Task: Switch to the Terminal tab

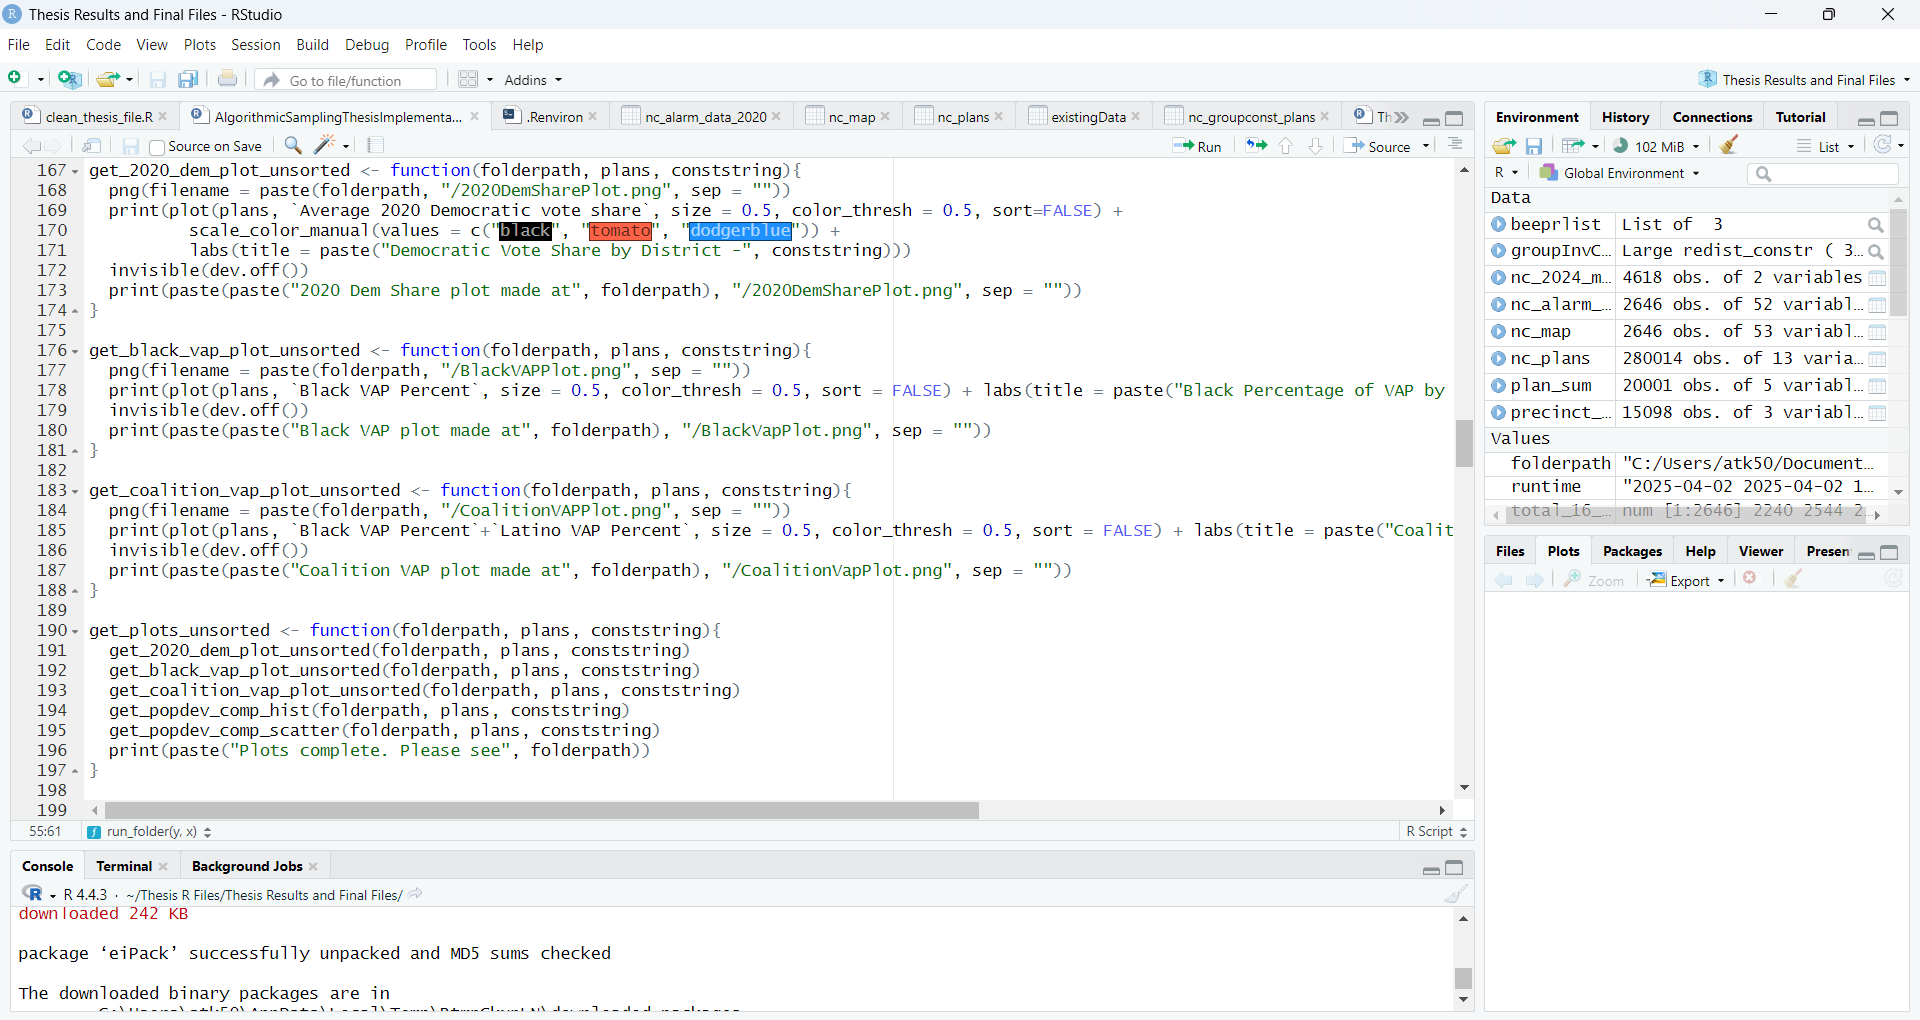Action: [124, 866]
